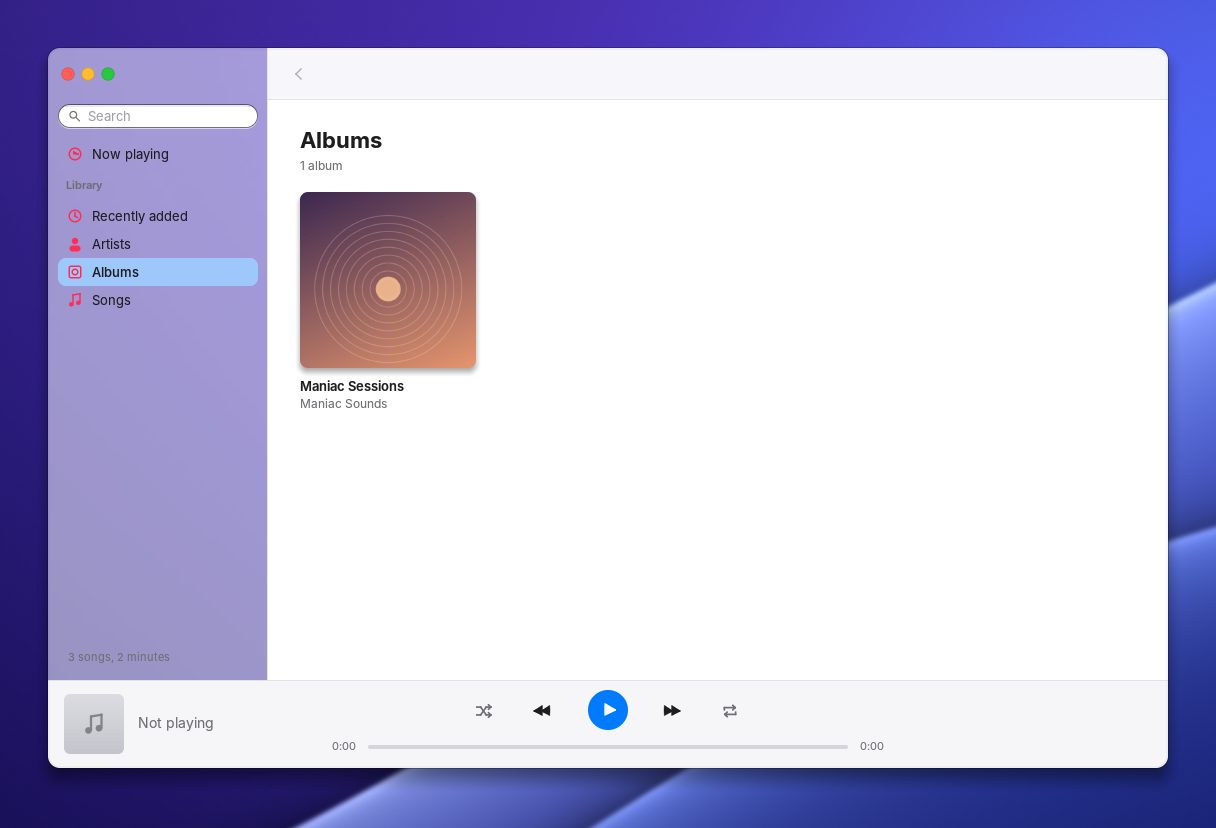This screenshot has height=828, width=1216.
Task: Click the magnifier icon in the search field
Action: click(x=74, y=116)
